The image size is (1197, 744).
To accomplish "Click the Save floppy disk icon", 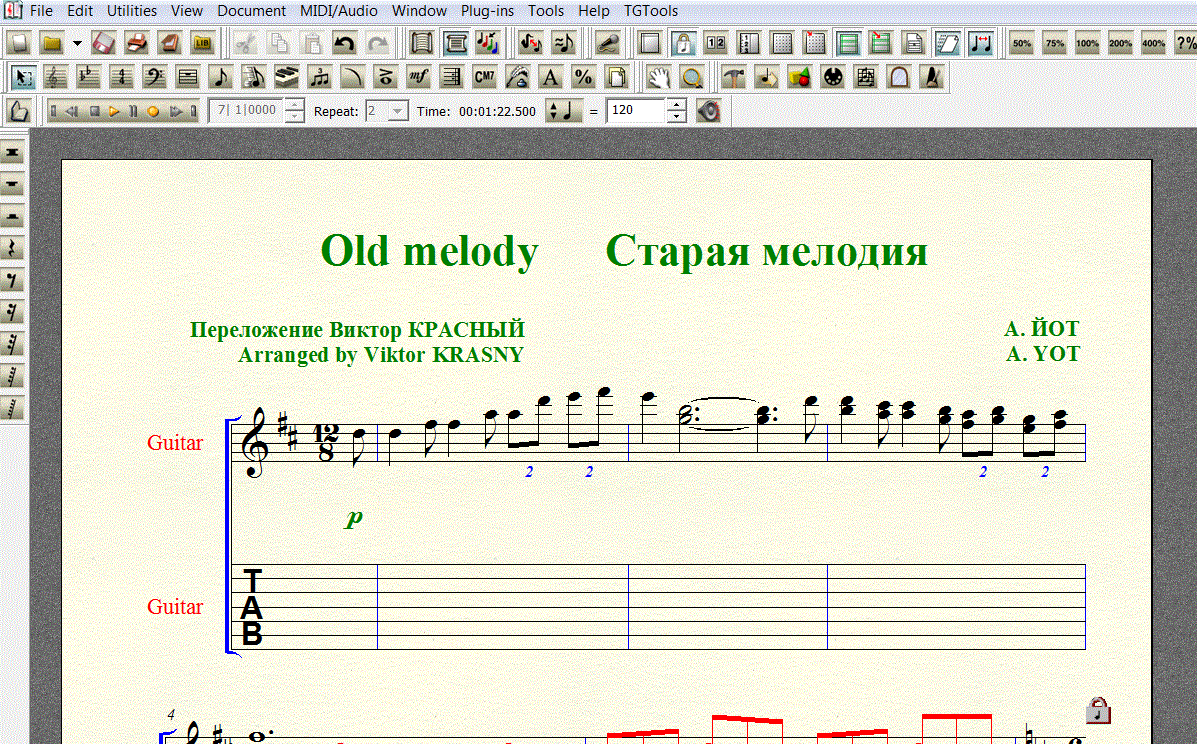I will click(103, 43).
